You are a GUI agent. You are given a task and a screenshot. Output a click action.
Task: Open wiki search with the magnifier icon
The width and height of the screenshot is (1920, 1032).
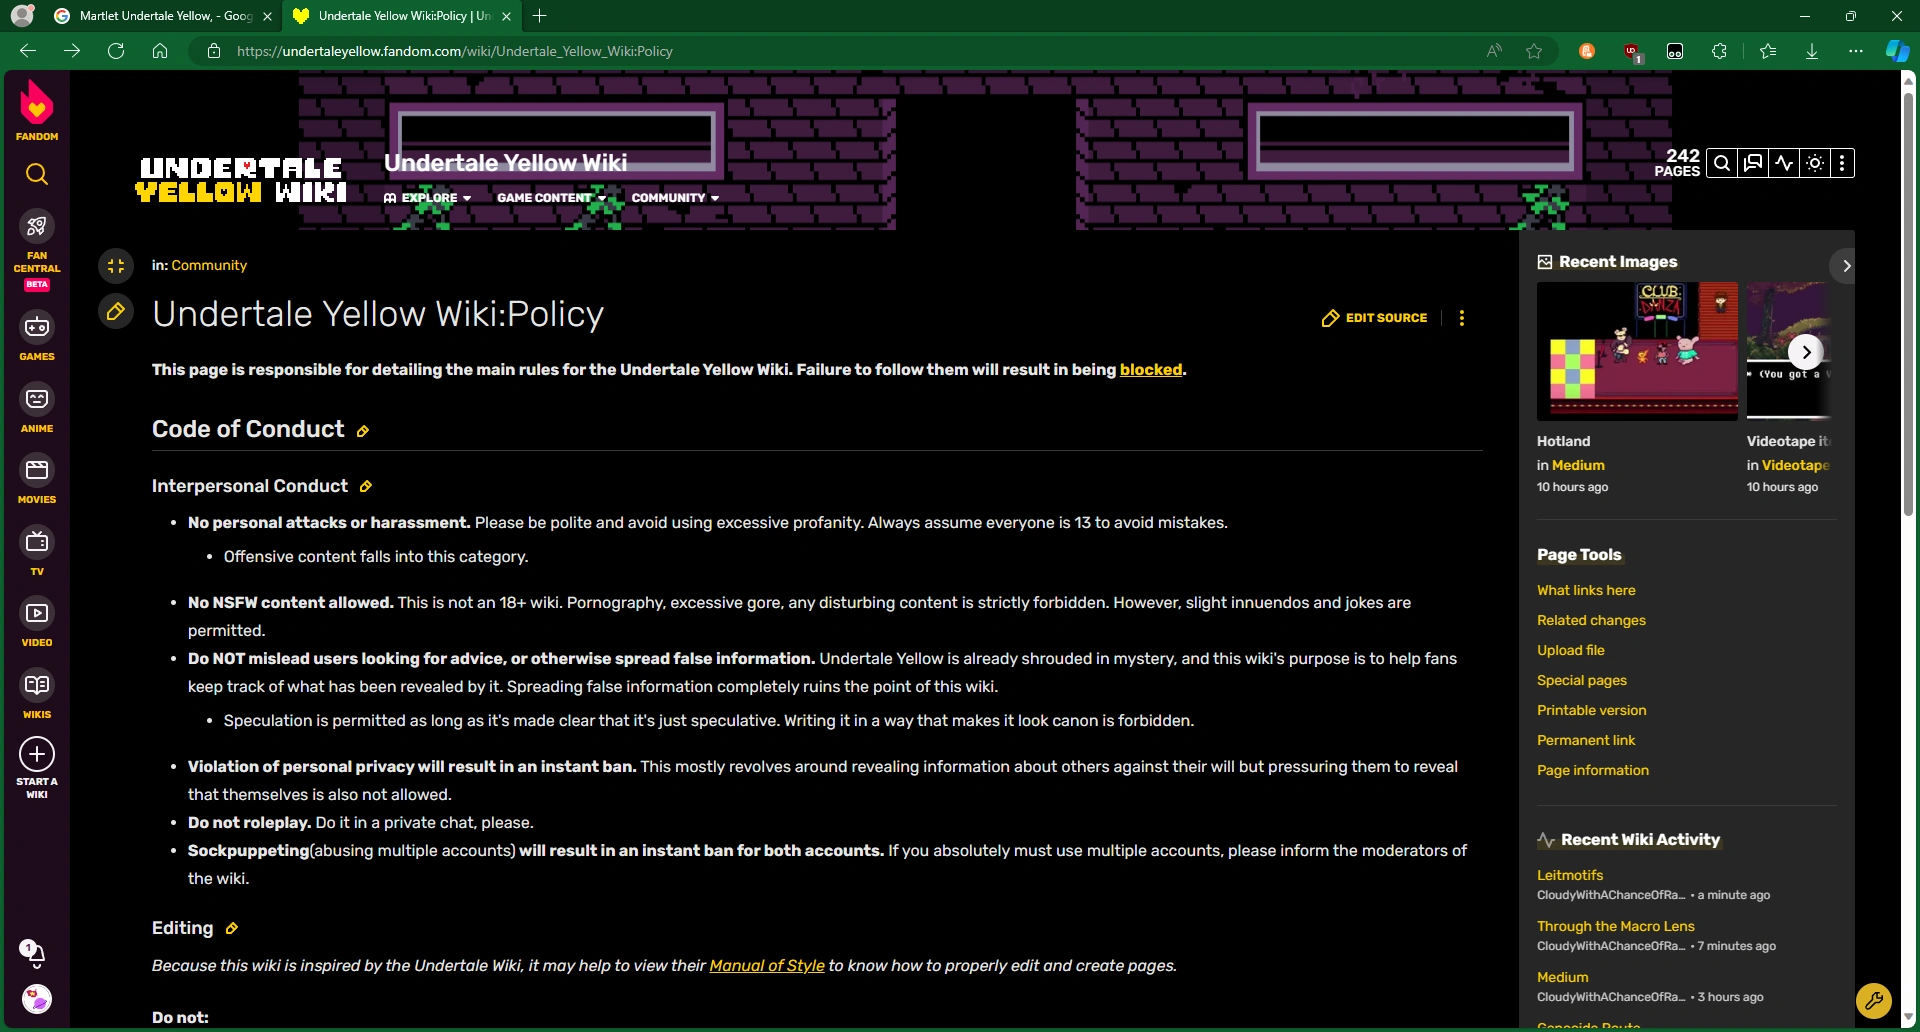1722,162
